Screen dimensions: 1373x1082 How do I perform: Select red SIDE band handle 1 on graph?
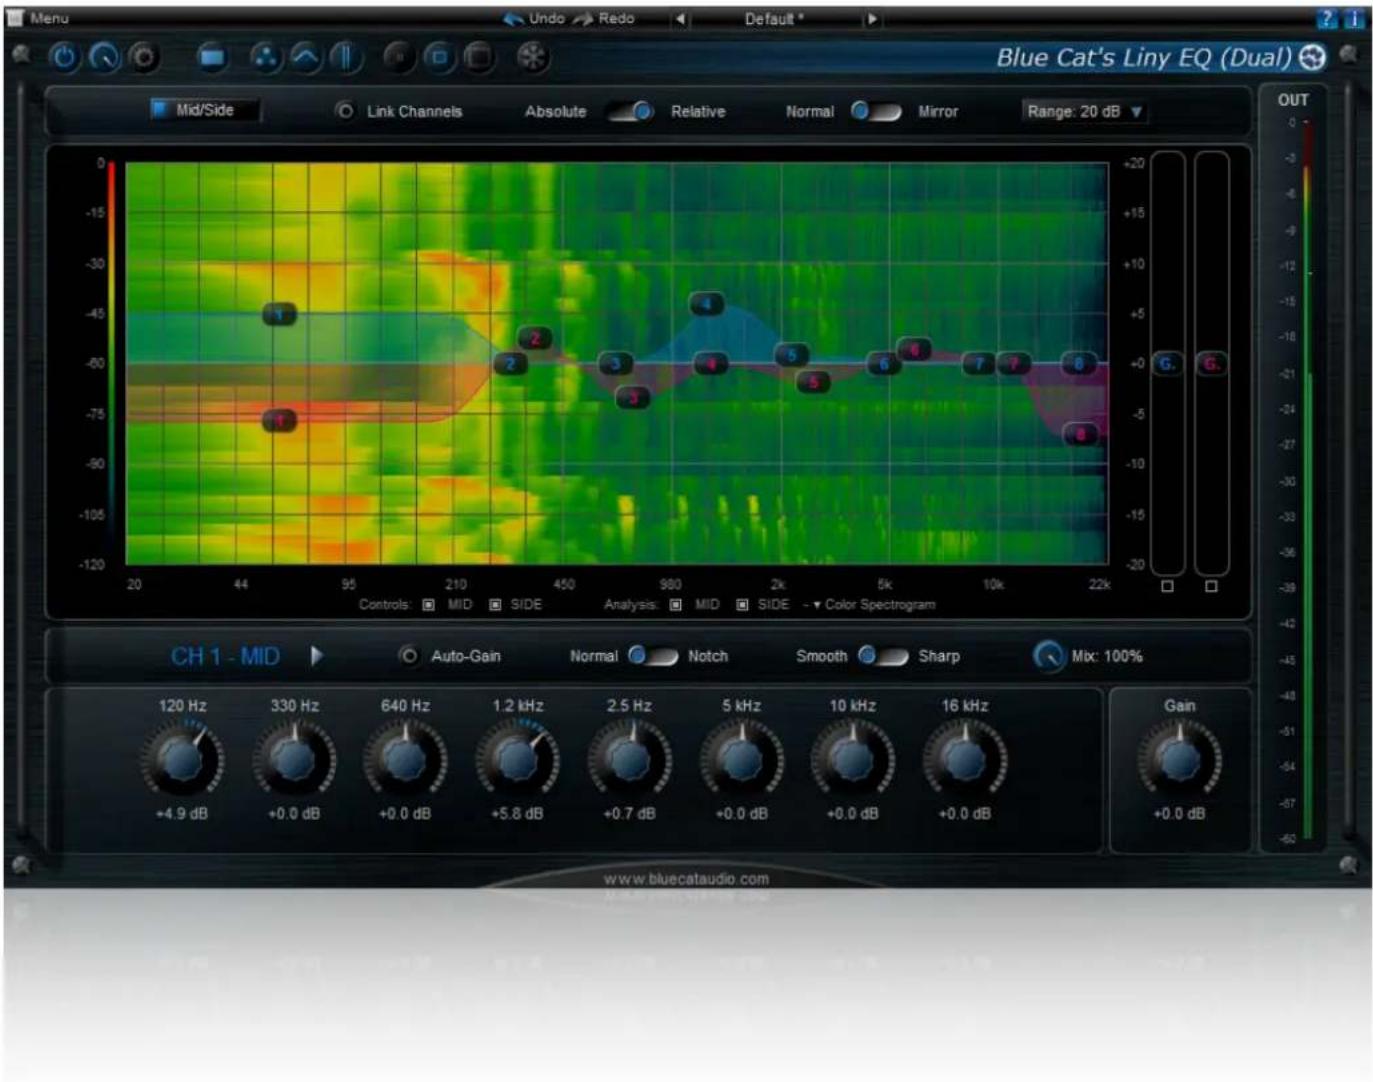(x=280, y=420)
